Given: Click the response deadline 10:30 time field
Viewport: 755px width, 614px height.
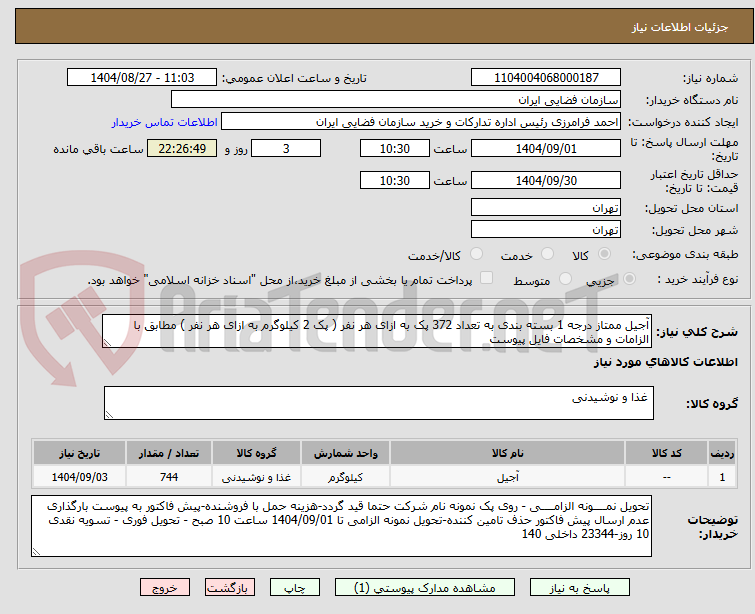Looking at the screenshot, I should pyautogui.click(x=395, y=148).
